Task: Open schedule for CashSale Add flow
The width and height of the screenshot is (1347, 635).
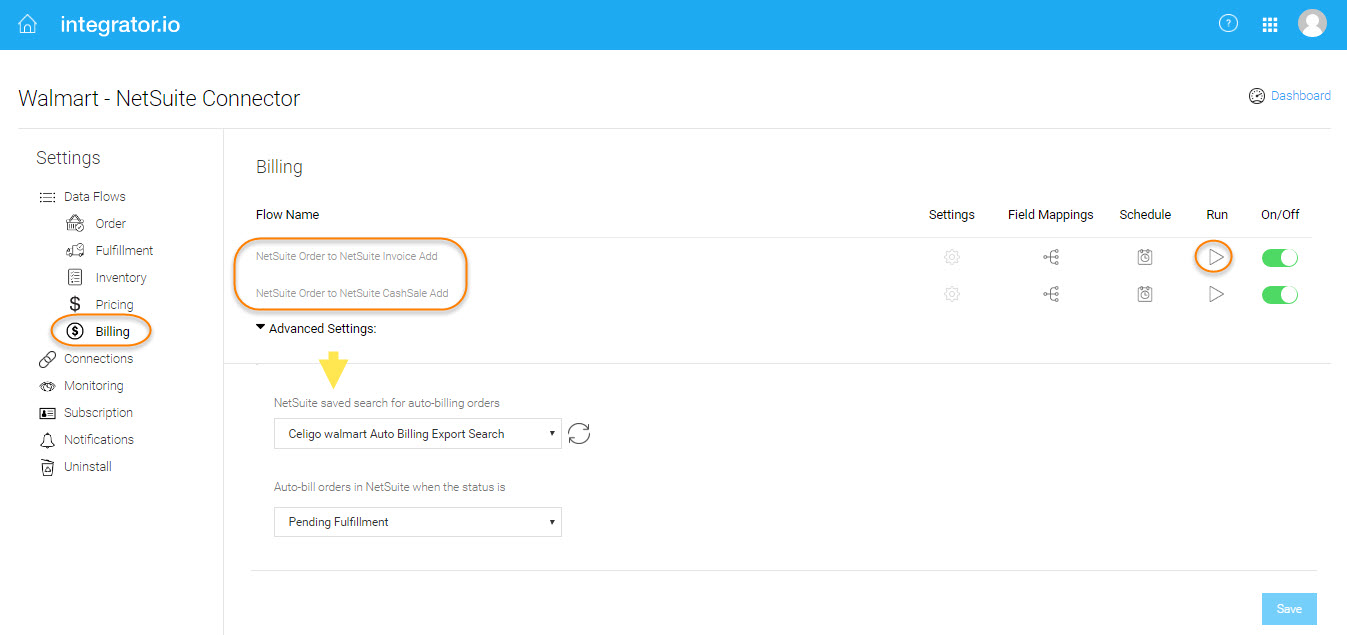Action: 1145,294
